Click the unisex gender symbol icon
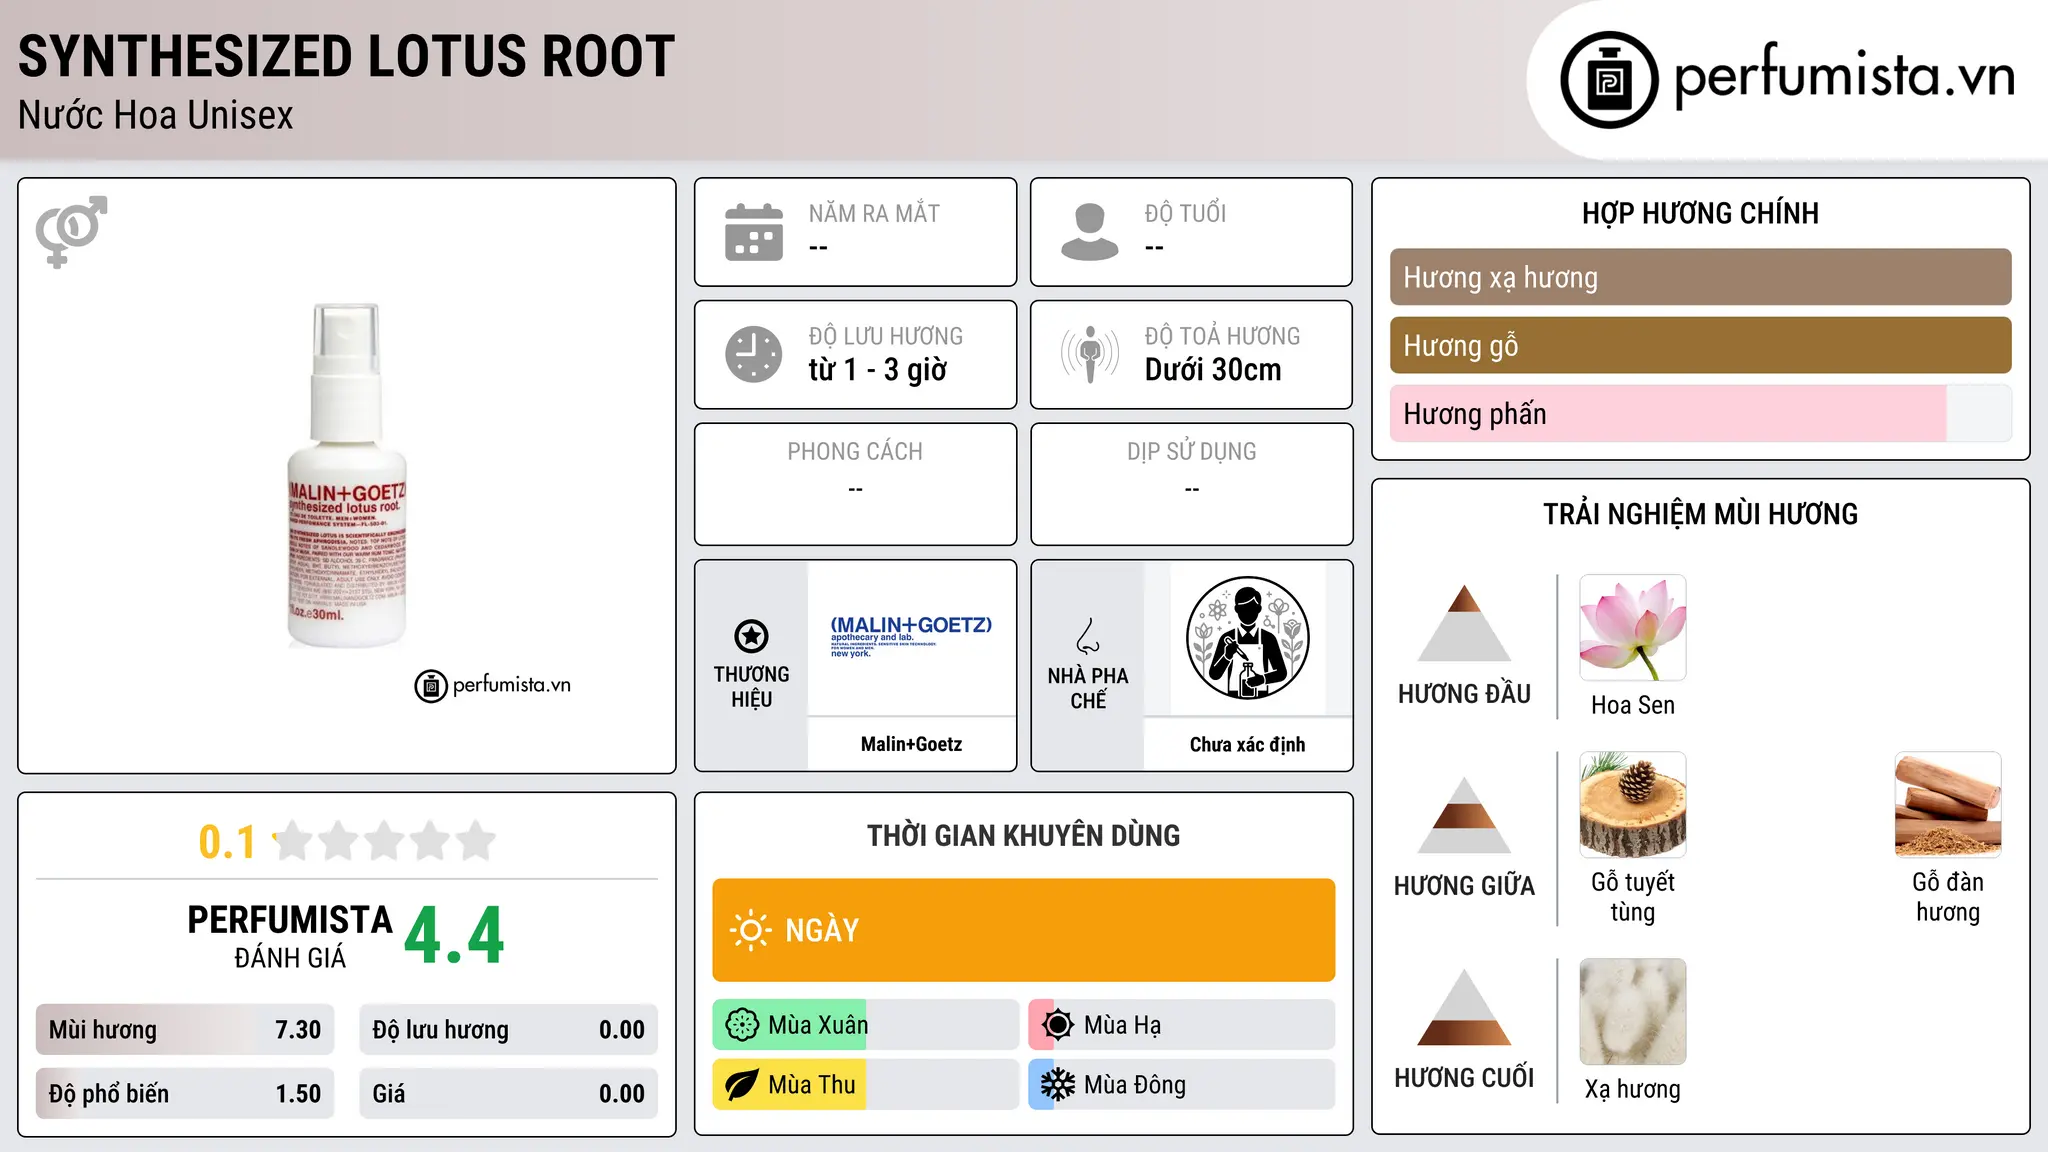The width and height of the screenshot is (2048, 1152). (x=71, y=232)
